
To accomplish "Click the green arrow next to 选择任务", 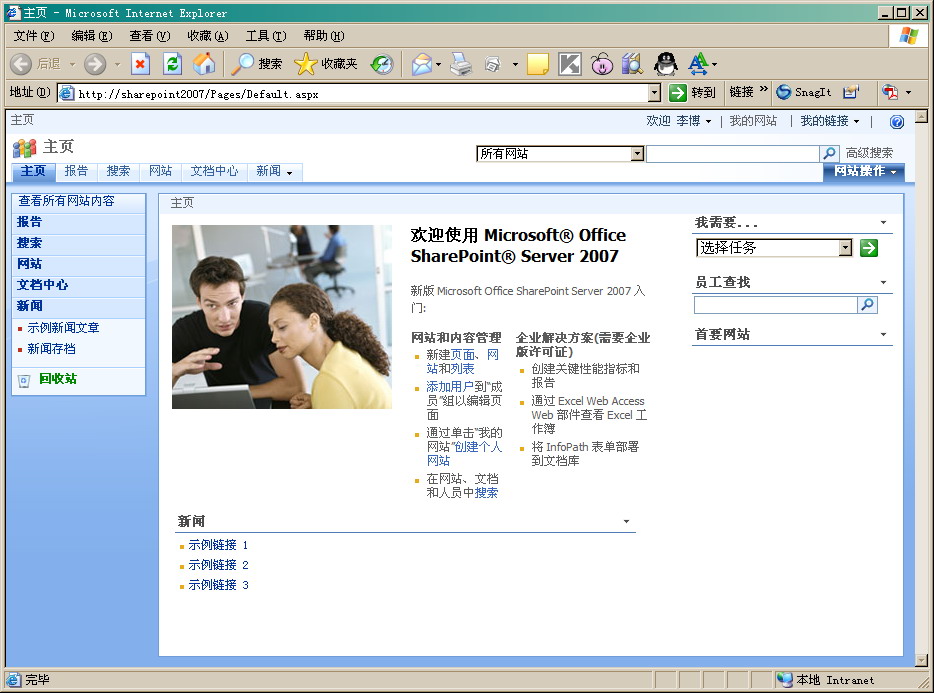I will (868, 248).
